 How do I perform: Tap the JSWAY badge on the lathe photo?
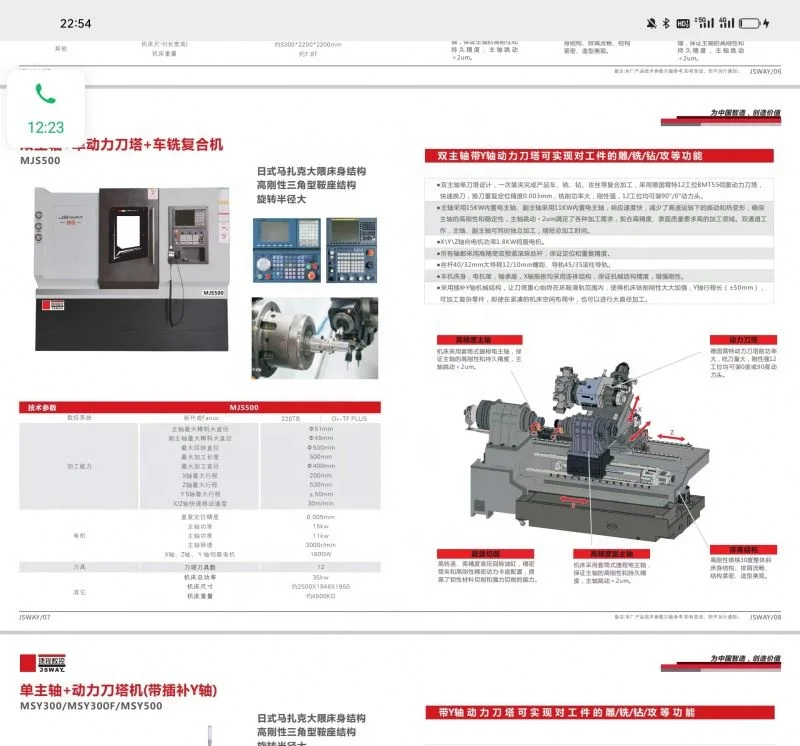(x=53, y=305)
